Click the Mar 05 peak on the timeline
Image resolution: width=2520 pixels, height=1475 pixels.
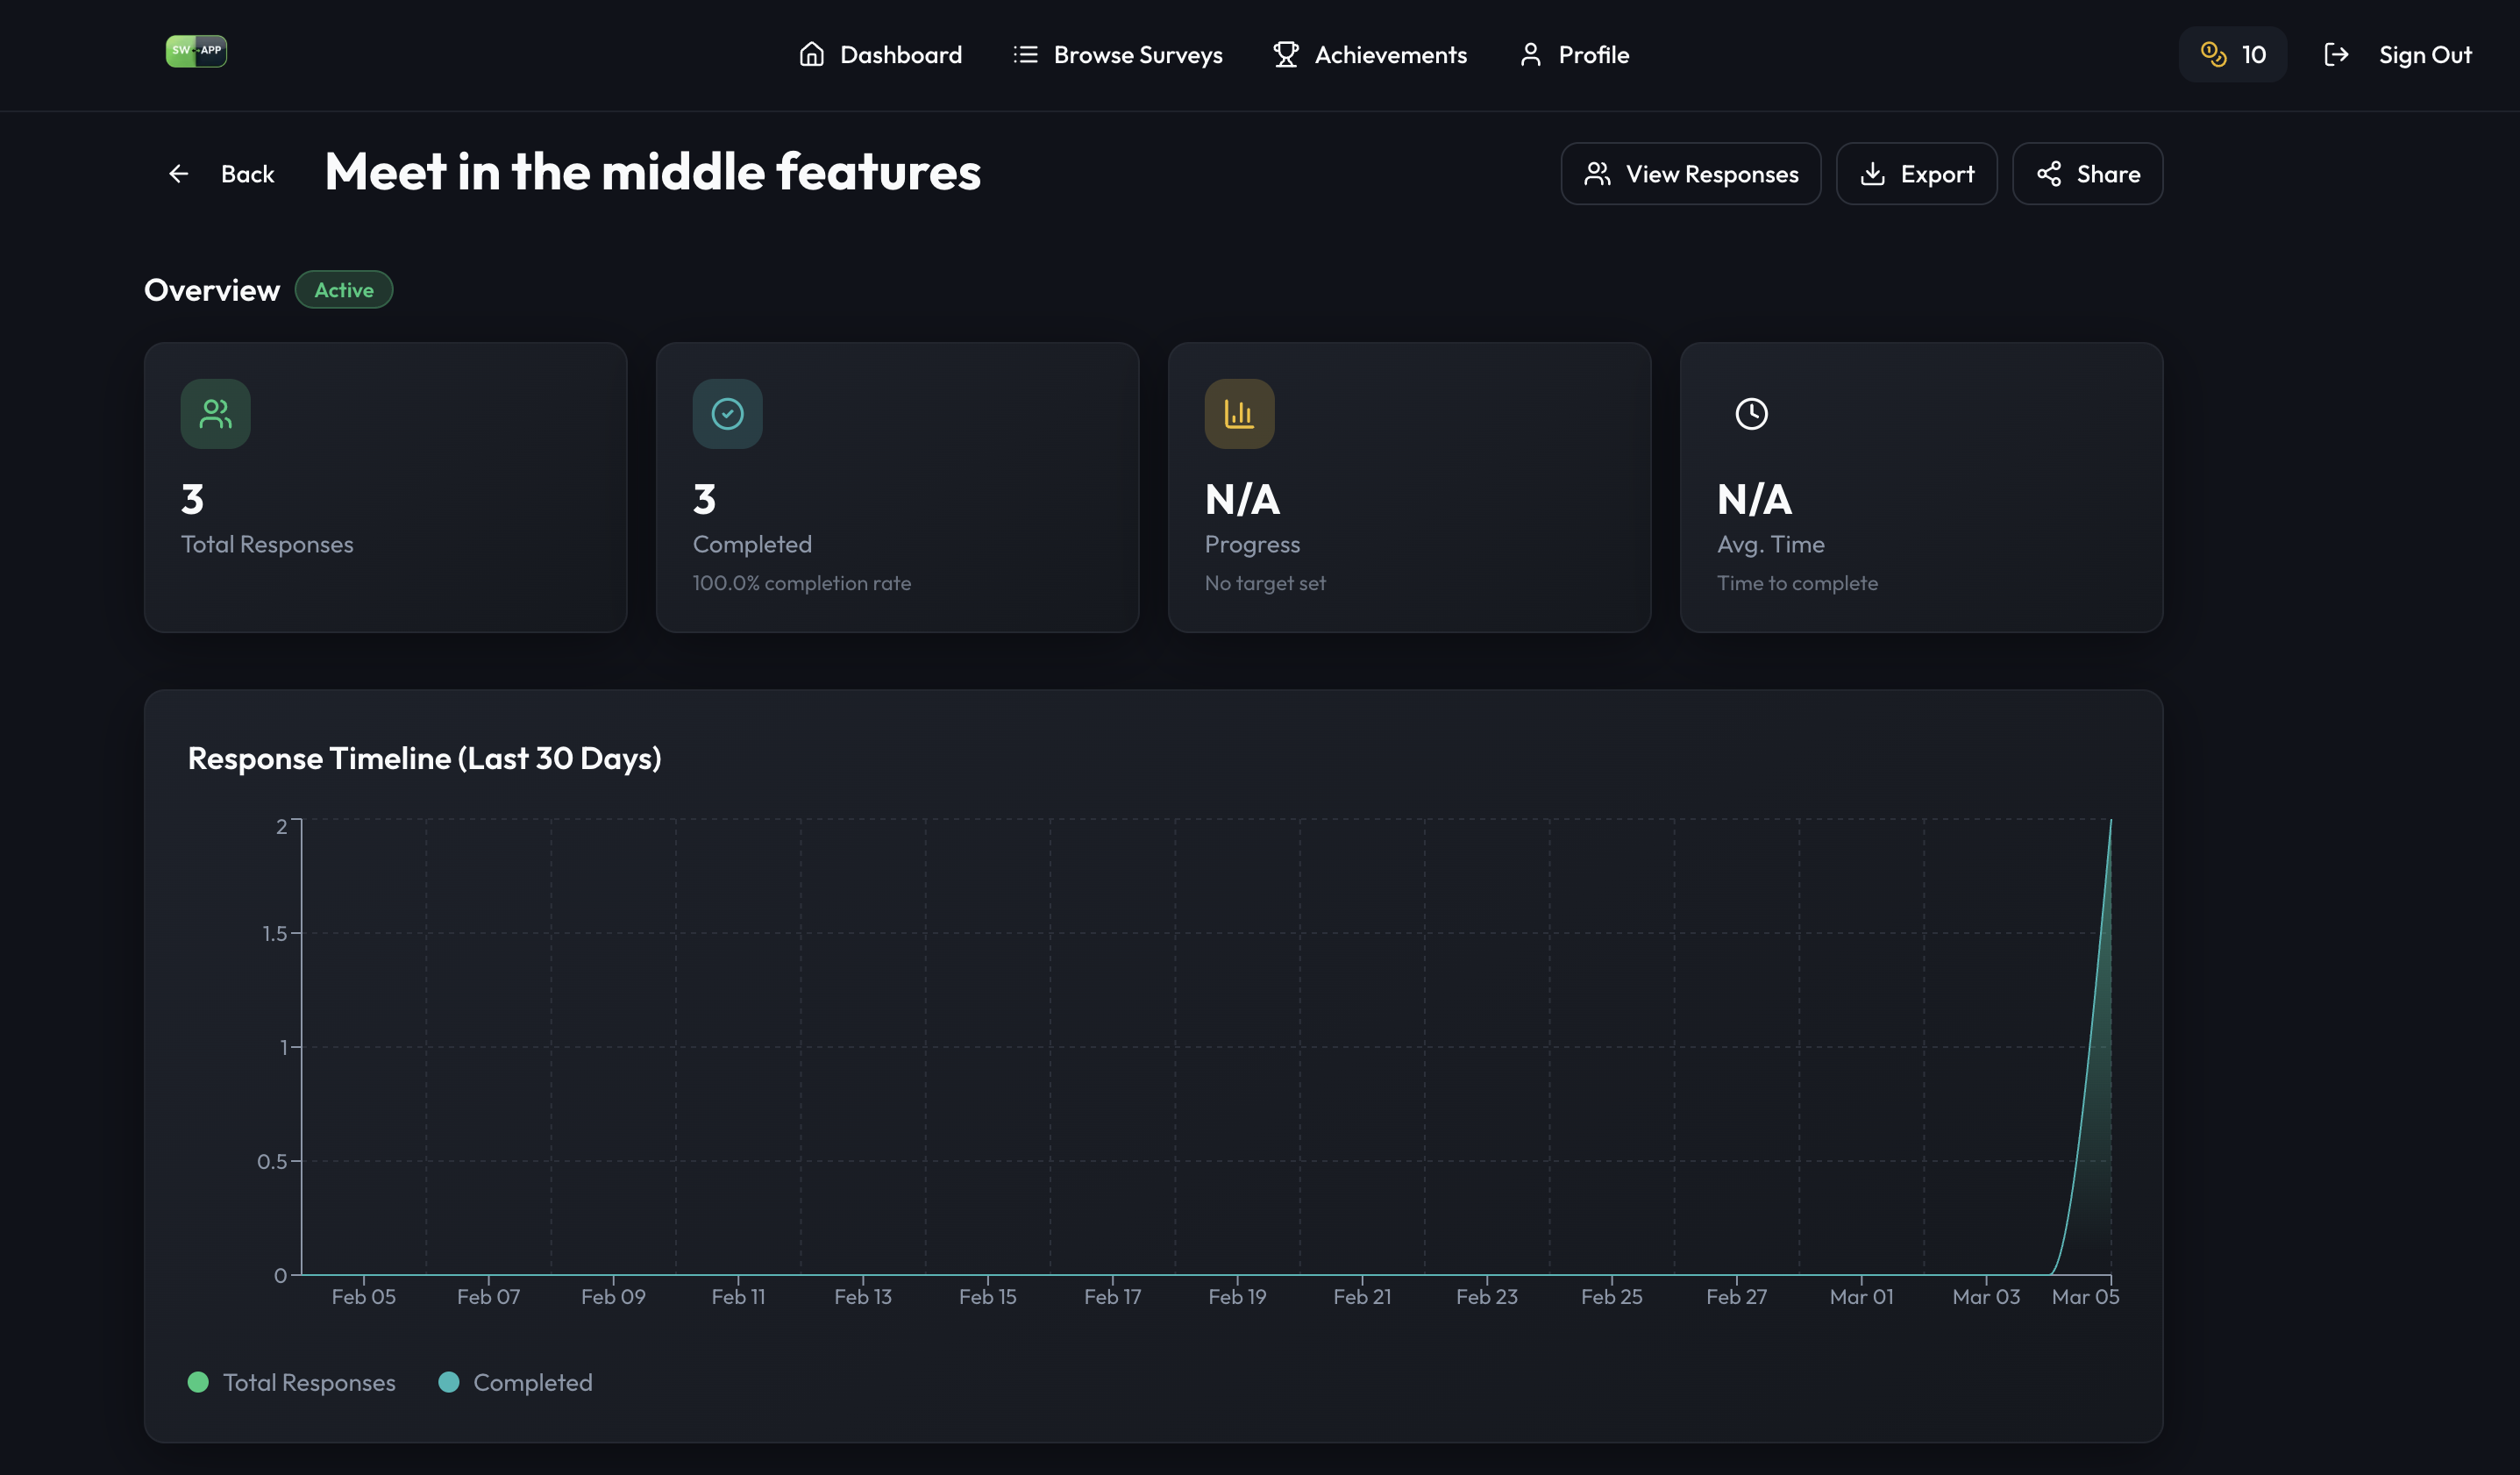click(x=2110, y=822)
